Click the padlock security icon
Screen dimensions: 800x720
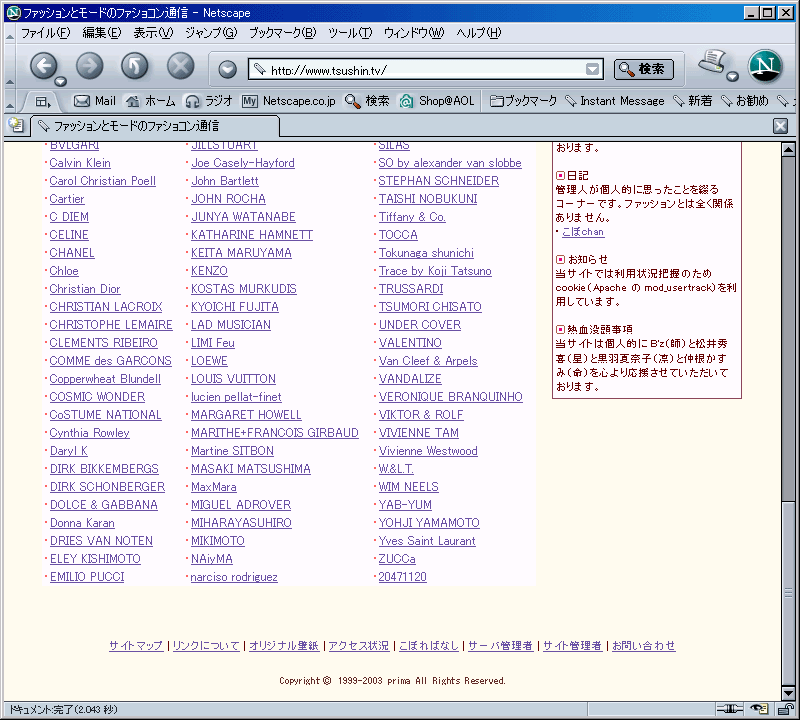785,709
